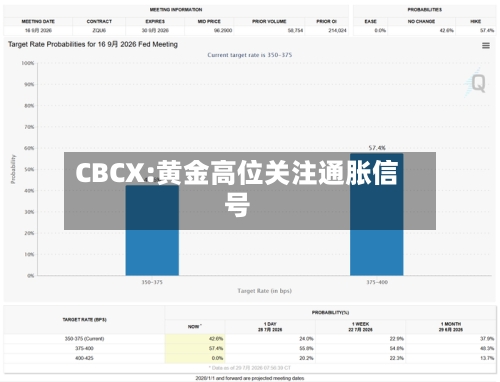Select prior OI value '214,024'
Viewport: 500px width, 382px height.
coord(337,30)
